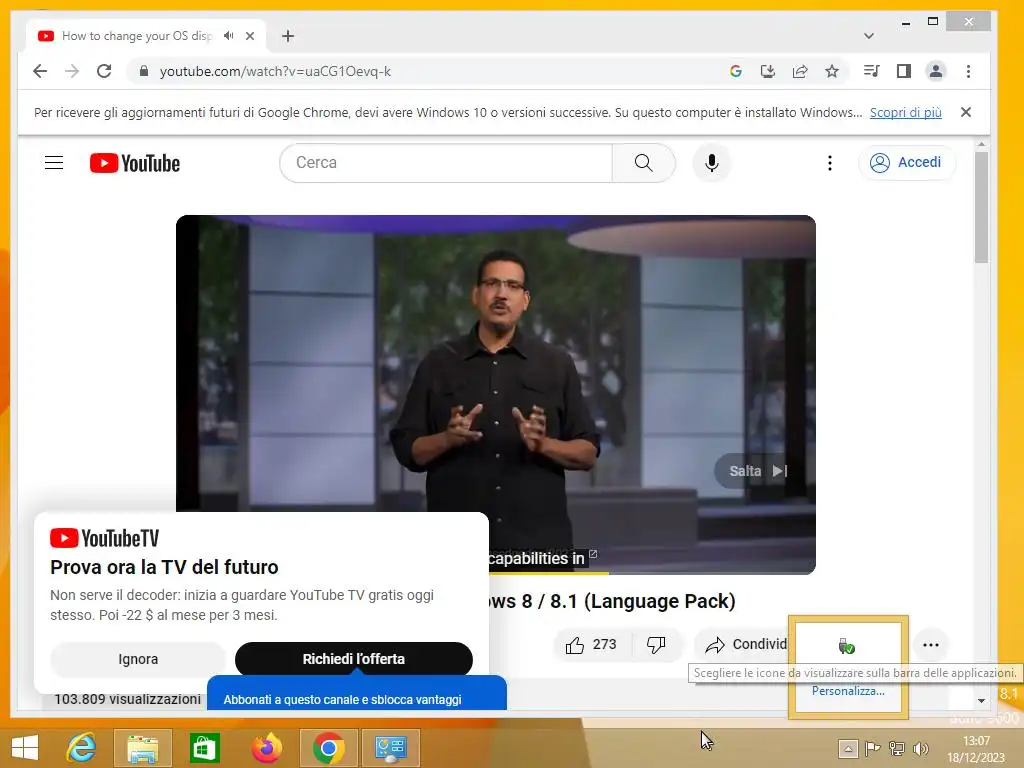Click the forward navigation arrow
Viewport: 1024px width, 768px height.
(x=72, y=71)
